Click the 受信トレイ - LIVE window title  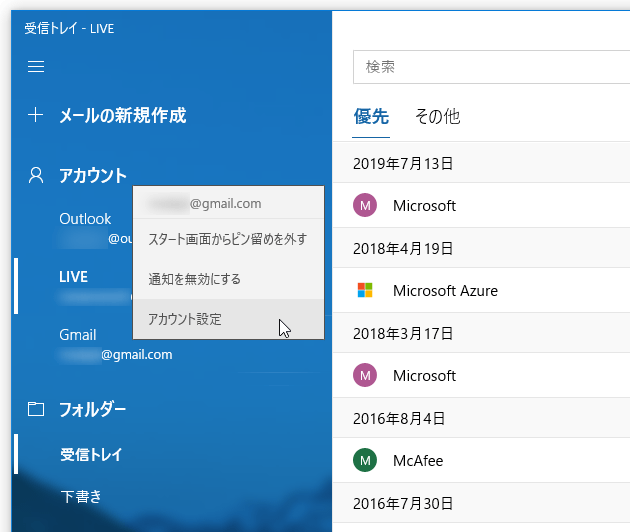coord(69,29)
